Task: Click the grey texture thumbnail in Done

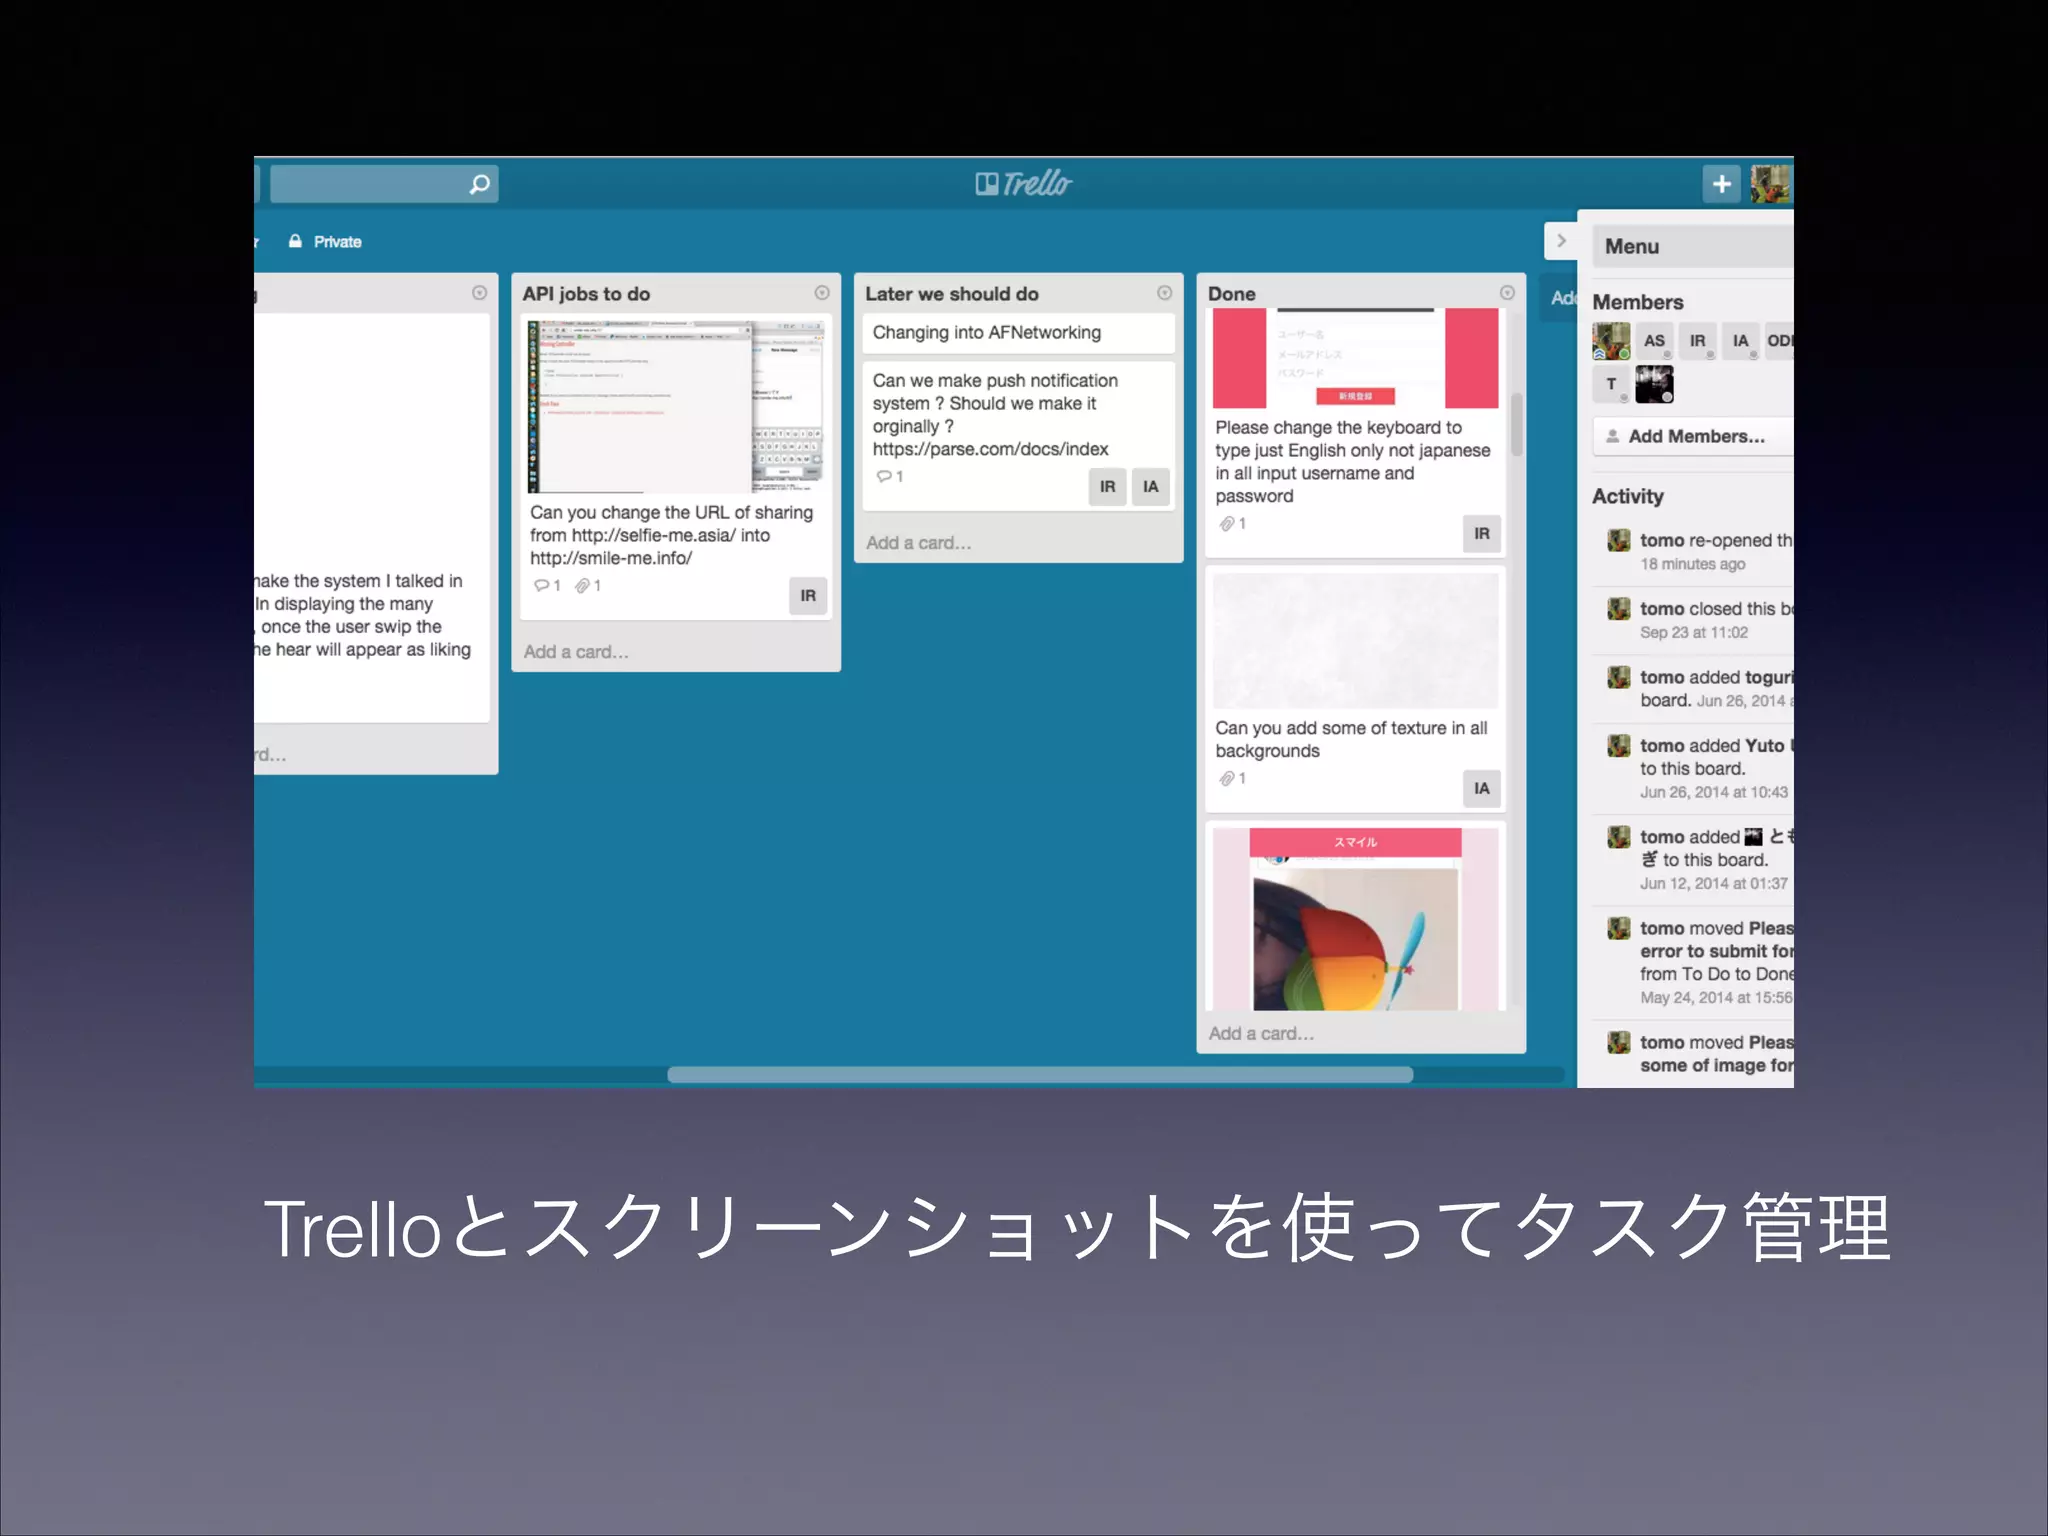Action: point(1355,641)
